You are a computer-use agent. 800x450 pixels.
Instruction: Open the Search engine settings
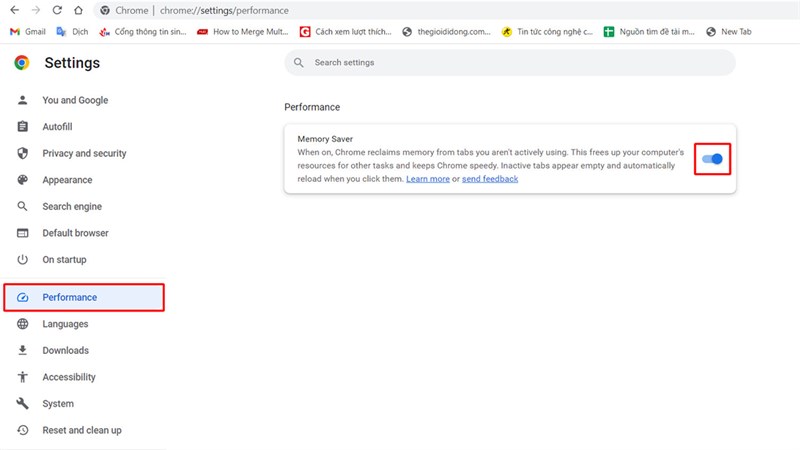click(x=72, y=206)
